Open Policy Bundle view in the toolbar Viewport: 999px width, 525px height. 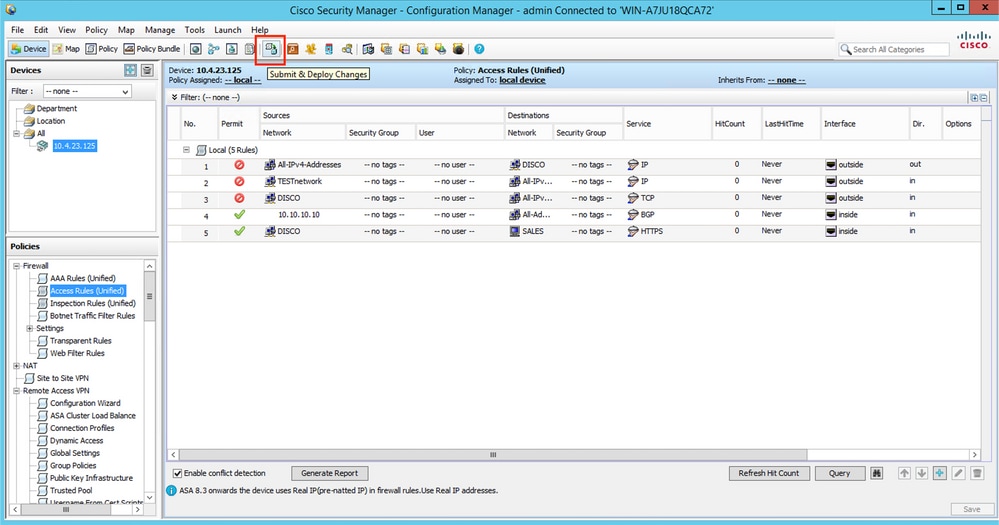coord(152,49)
